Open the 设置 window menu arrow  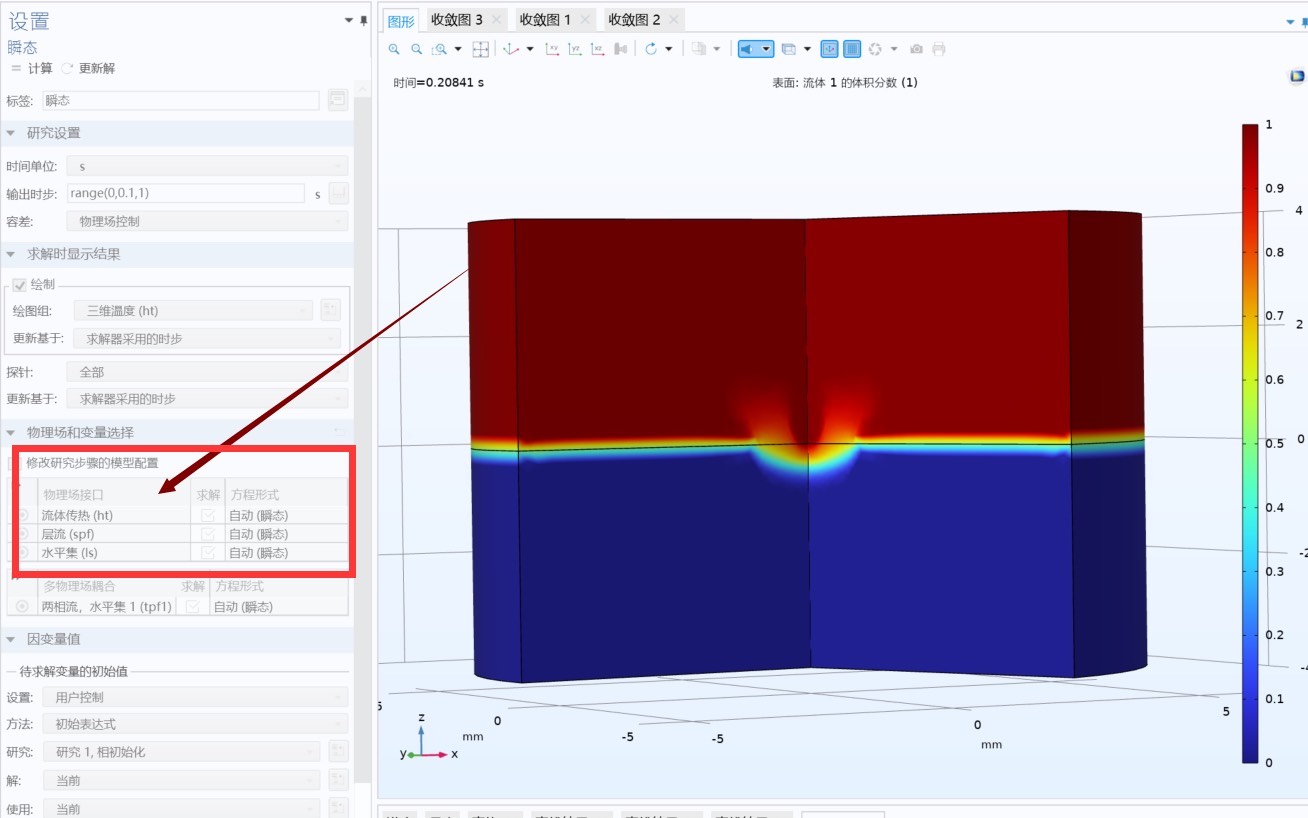348,20
